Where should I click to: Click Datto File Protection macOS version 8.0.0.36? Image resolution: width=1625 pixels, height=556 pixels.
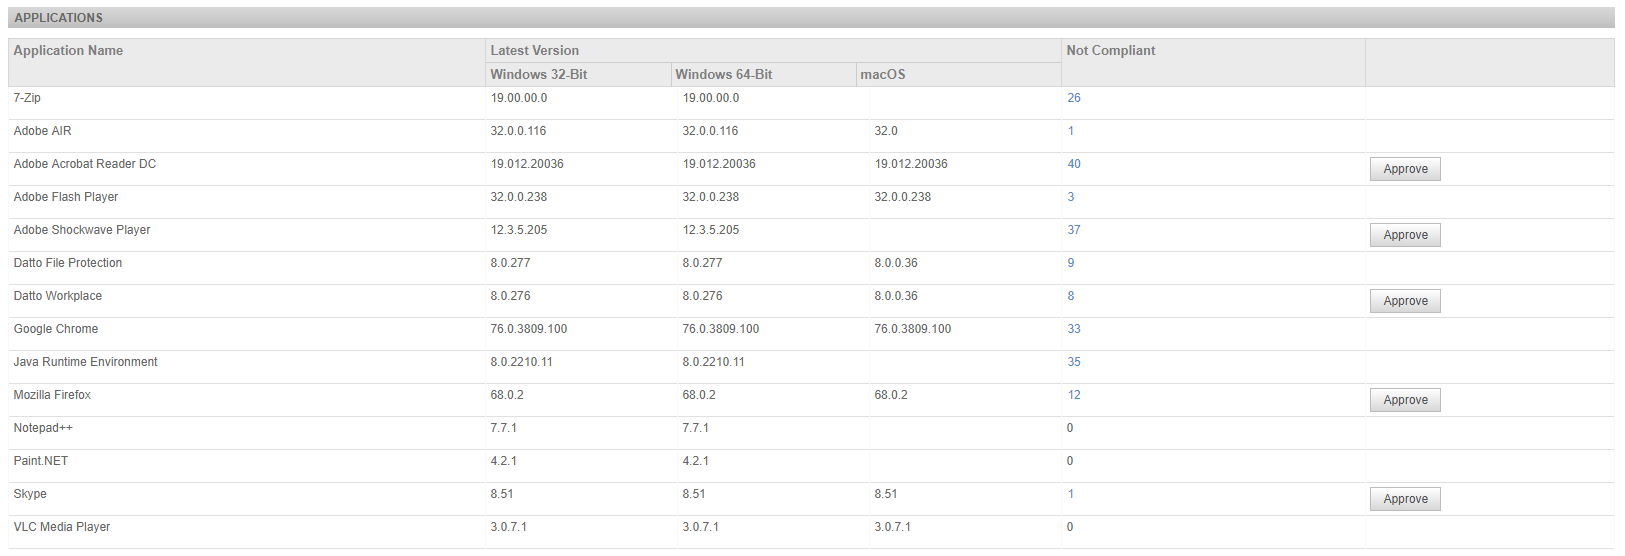click(x=896, y=263)
